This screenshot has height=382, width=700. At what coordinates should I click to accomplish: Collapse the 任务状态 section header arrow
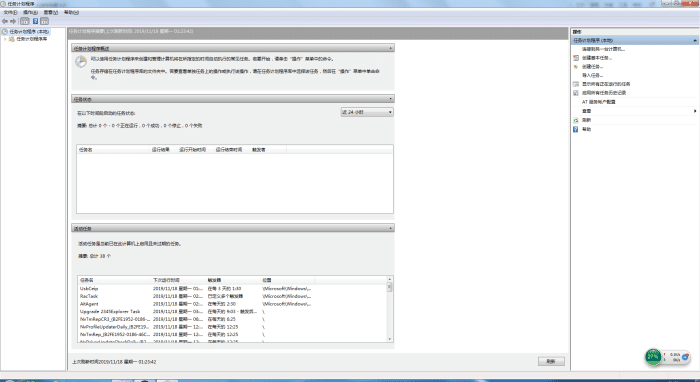pos(391,99)
